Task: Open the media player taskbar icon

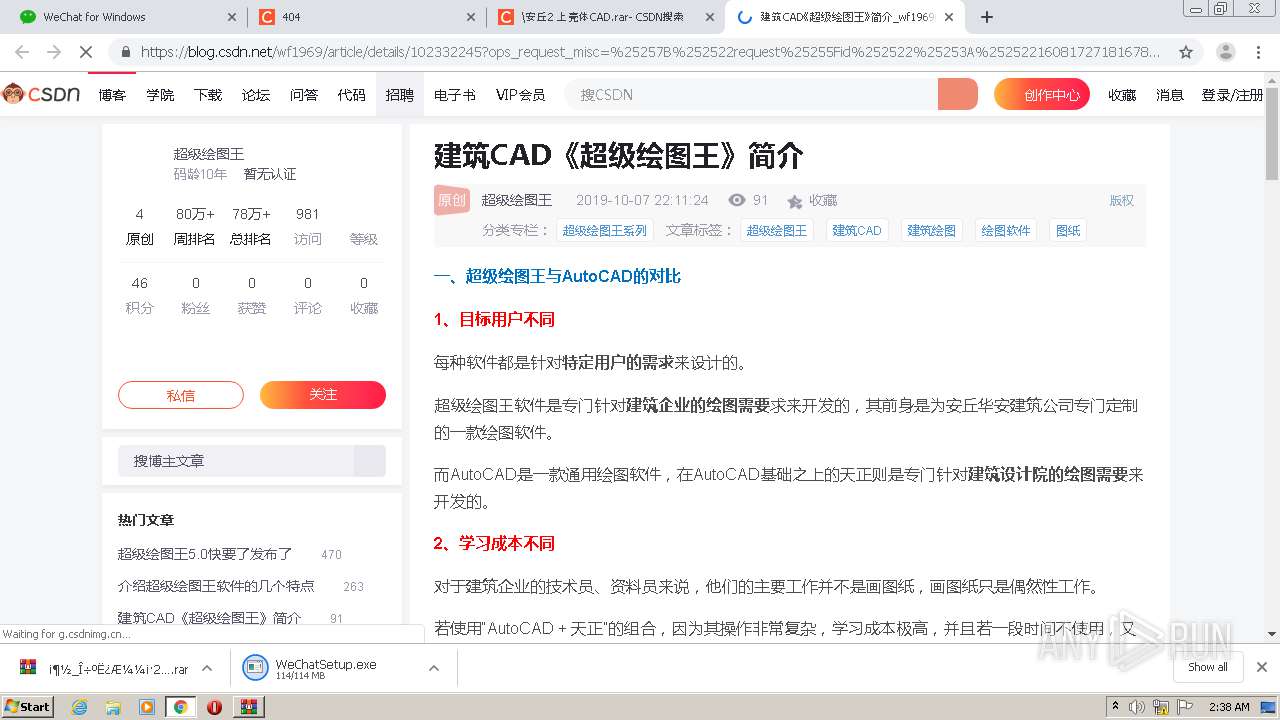Action: [147, 707]
